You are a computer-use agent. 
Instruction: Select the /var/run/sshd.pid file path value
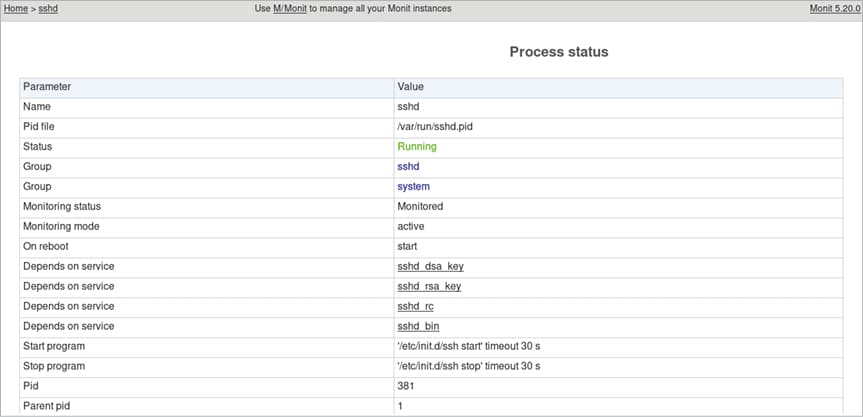click(440, 126)
